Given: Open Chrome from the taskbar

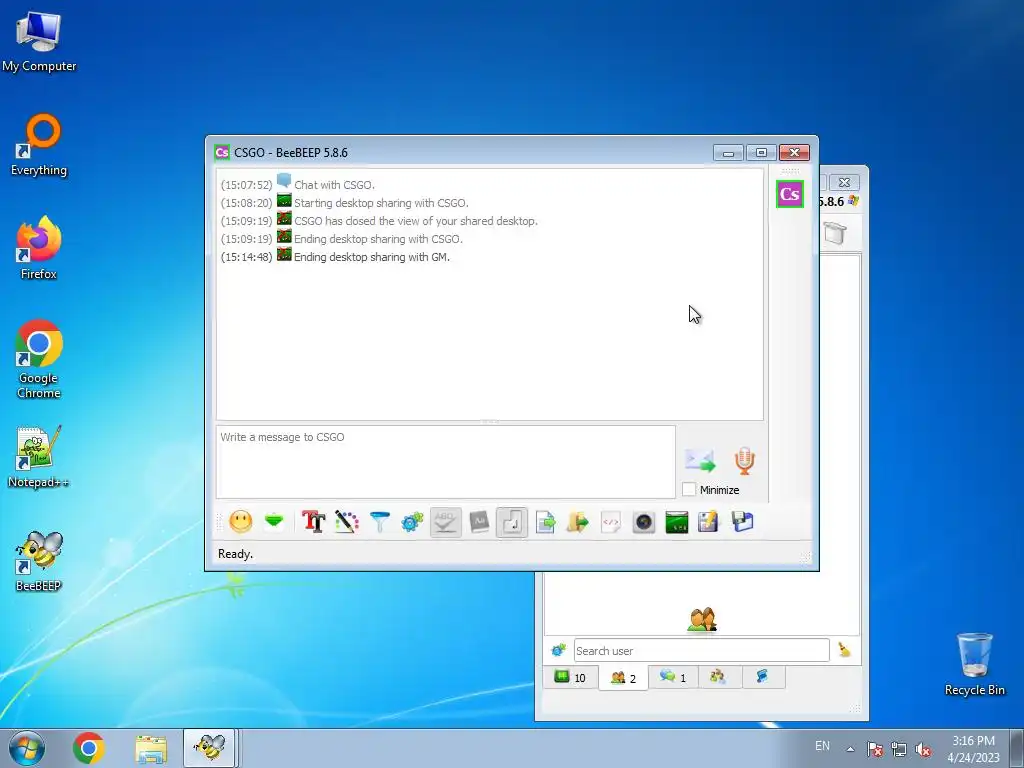Looking at the screenshot, I should pos(89,748).
